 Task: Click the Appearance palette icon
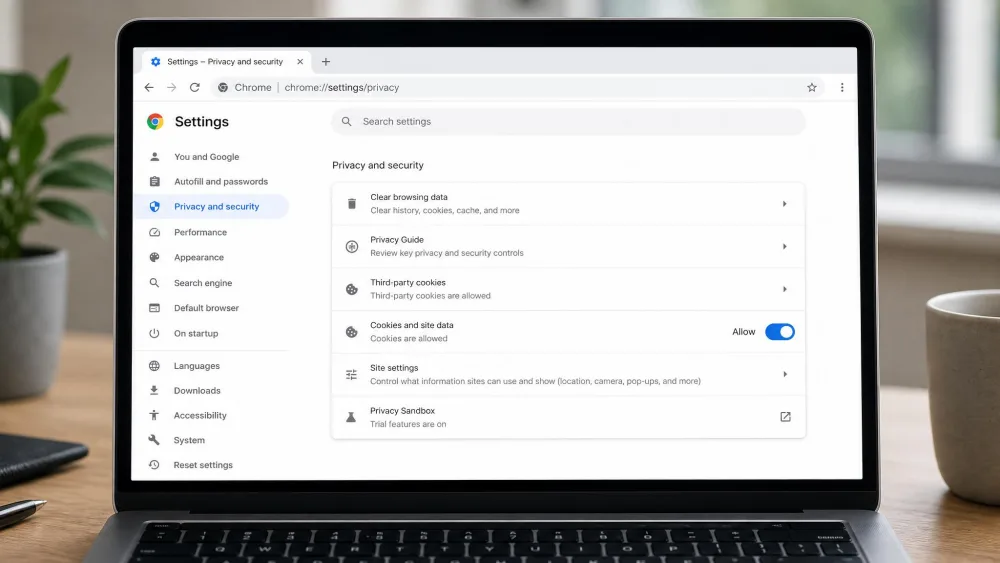(x=154, y=258)
